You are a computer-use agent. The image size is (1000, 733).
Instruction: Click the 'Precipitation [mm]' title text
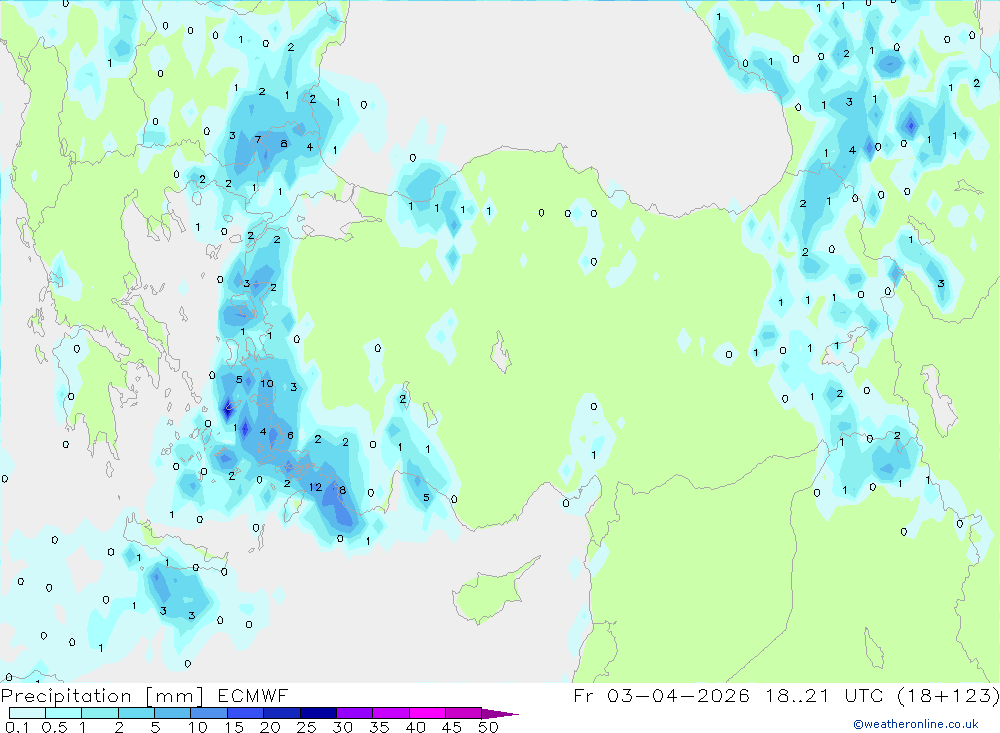(102, 696)
